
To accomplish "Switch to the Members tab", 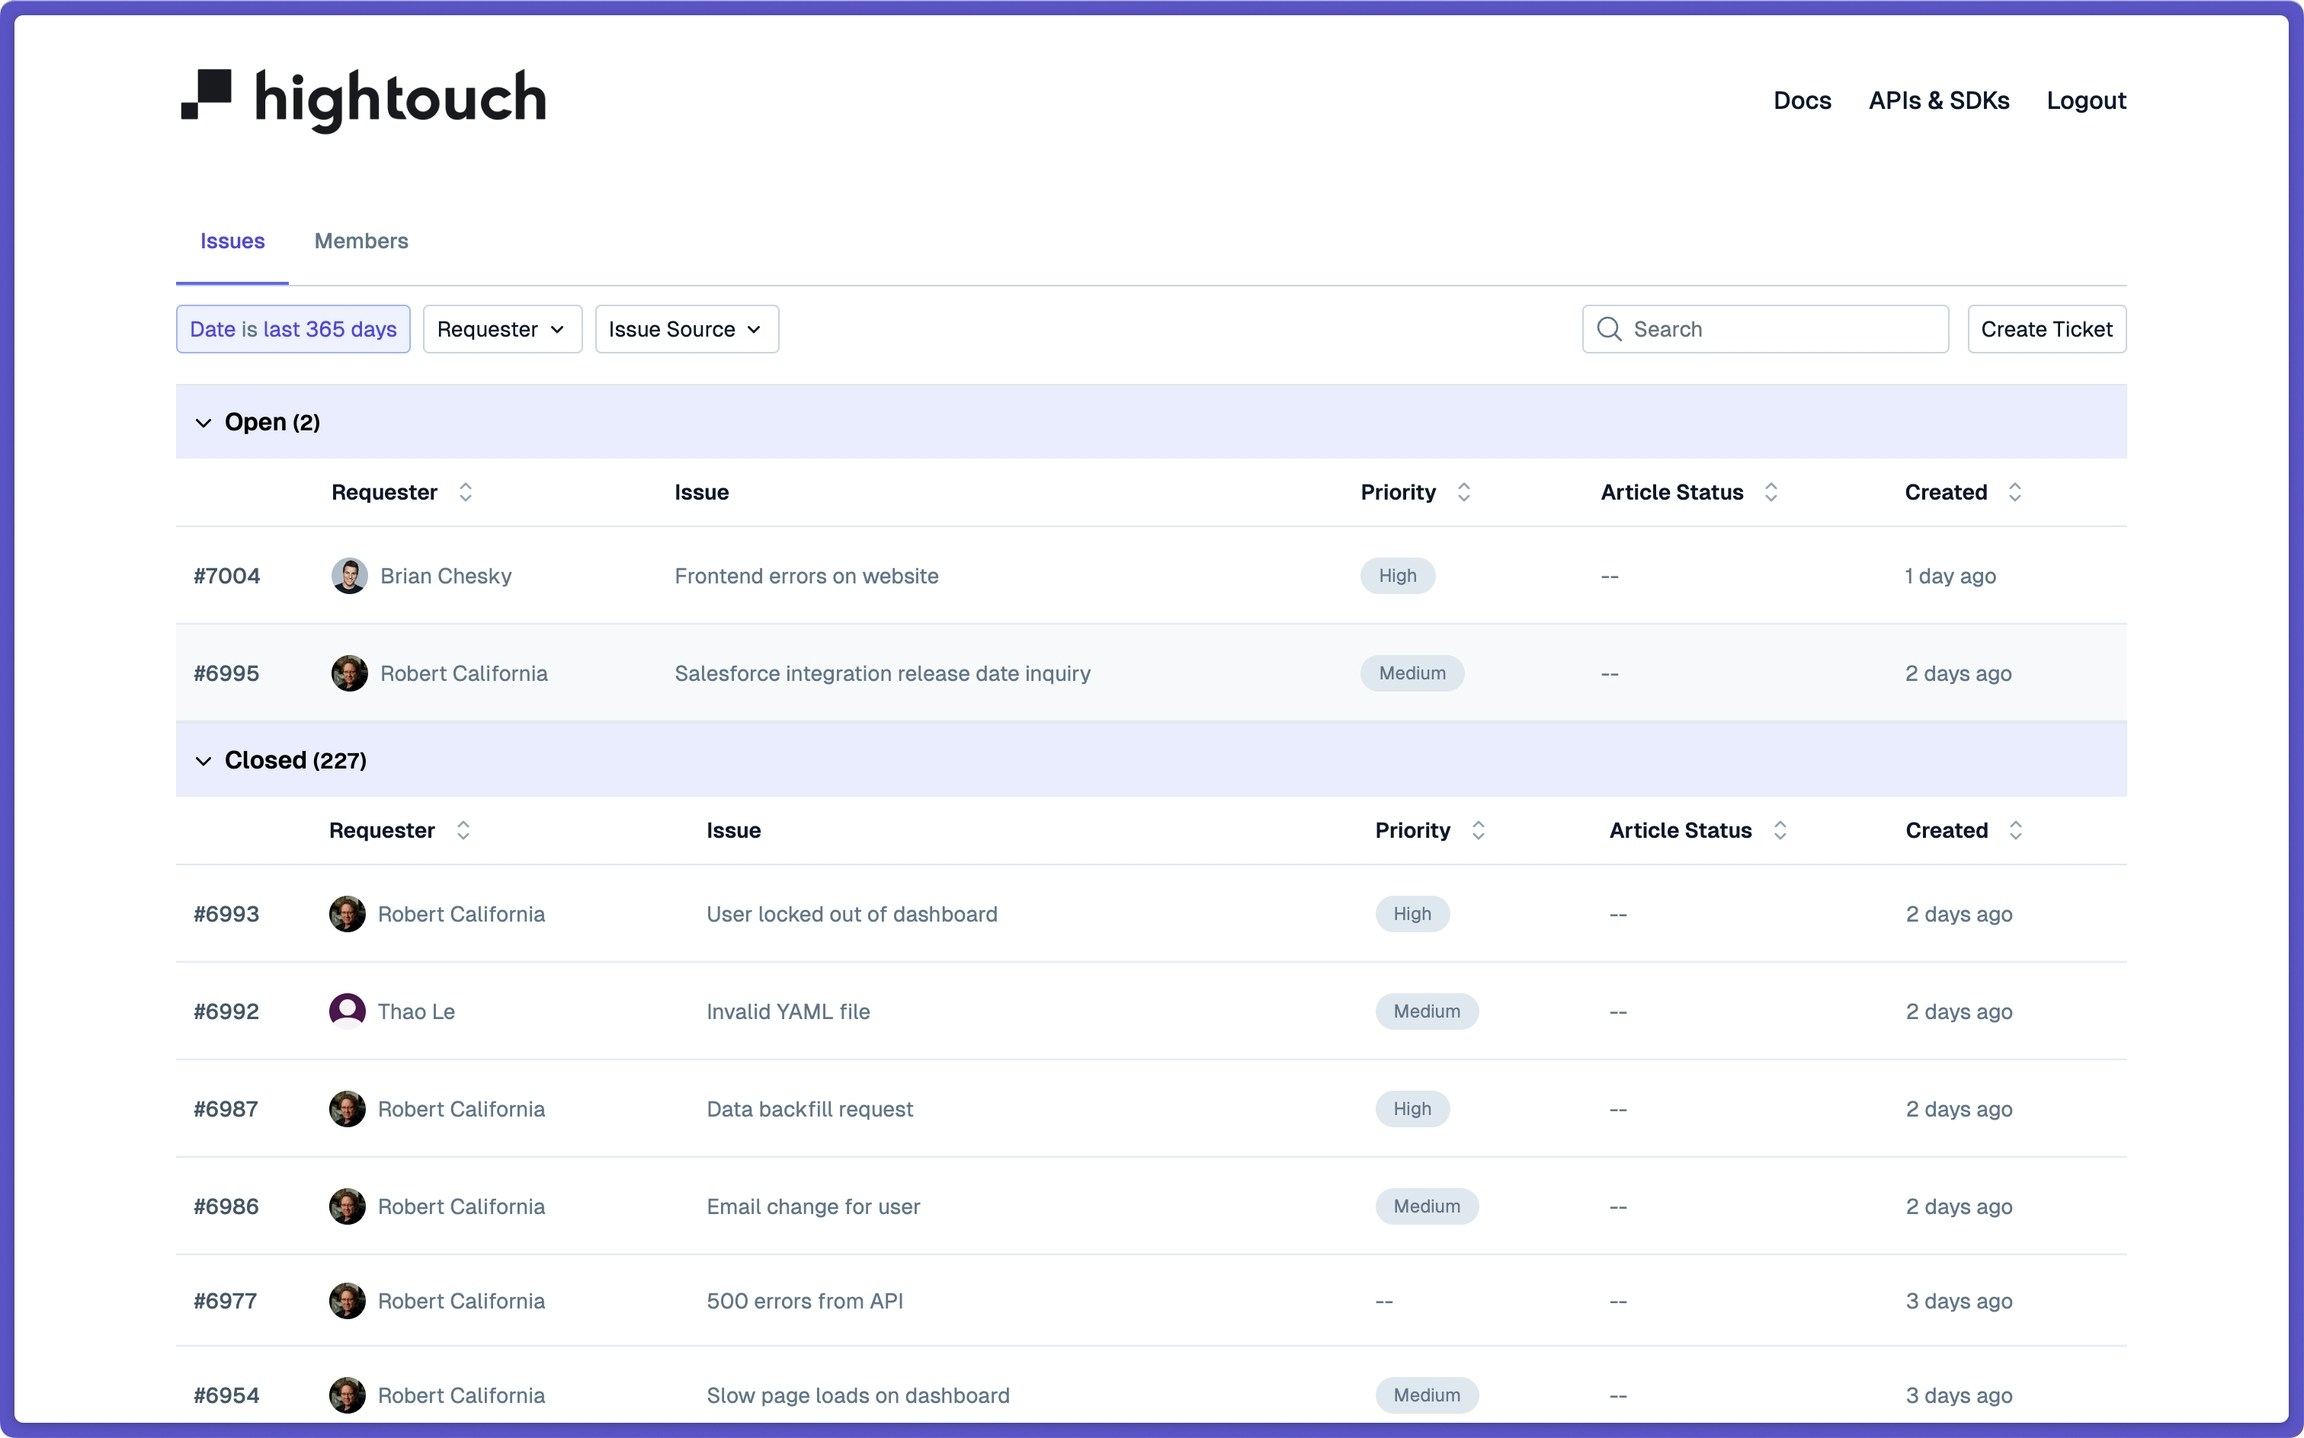I will 361,241.
